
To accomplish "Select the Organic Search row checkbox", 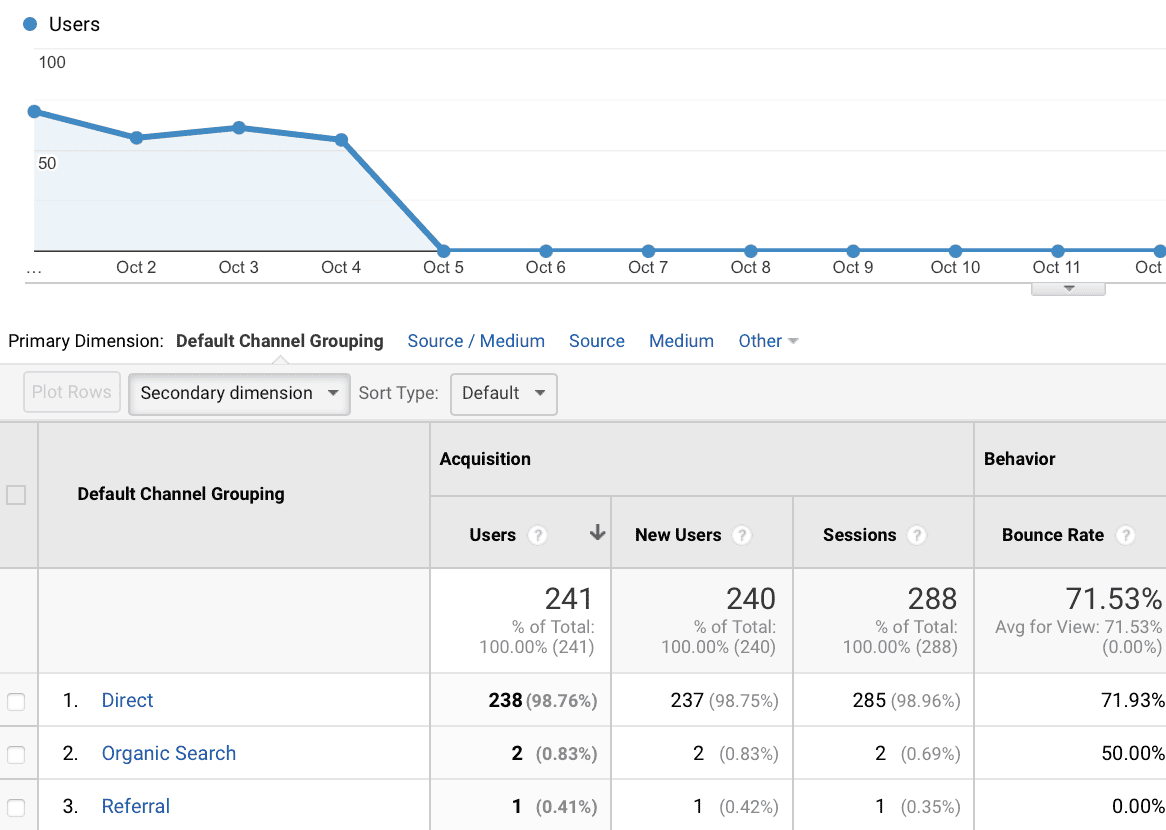I will (x=16, y=754).
